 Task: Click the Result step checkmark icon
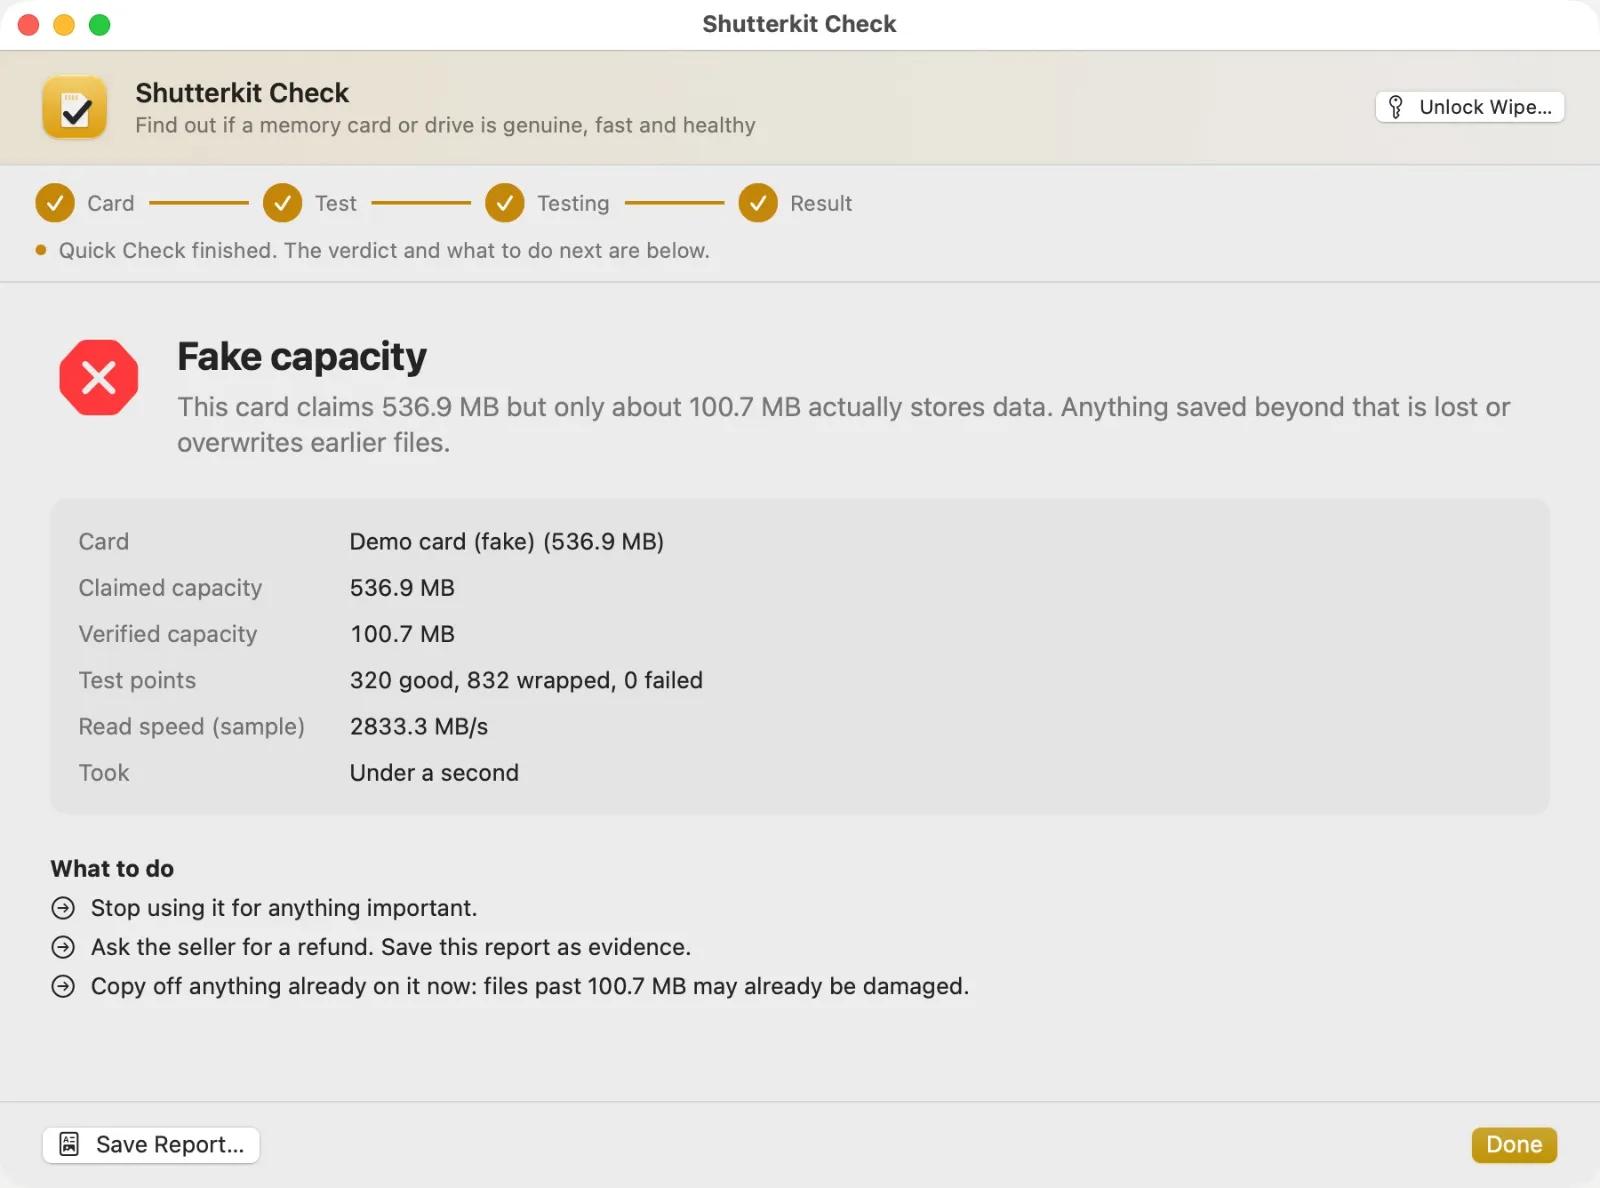758,203
